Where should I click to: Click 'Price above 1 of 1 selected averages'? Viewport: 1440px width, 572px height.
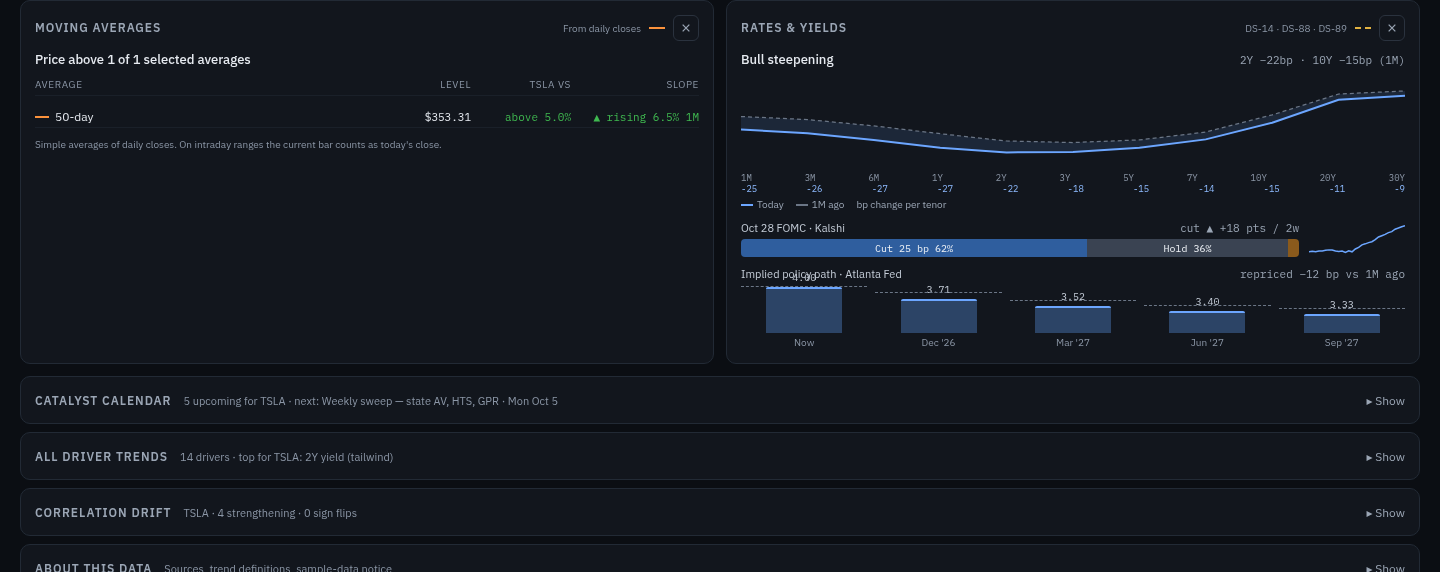143,60
